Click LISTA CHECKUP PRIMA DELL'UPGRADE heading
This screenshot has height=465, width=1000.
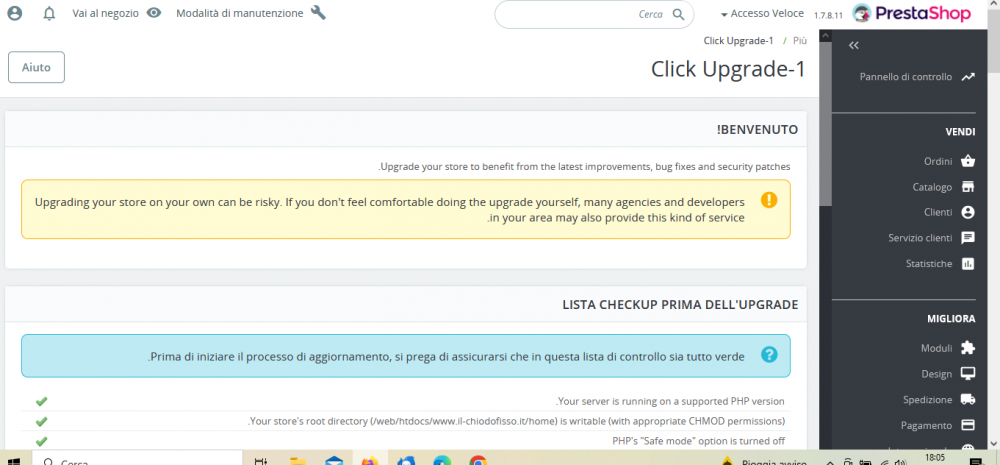pos(680,305)
